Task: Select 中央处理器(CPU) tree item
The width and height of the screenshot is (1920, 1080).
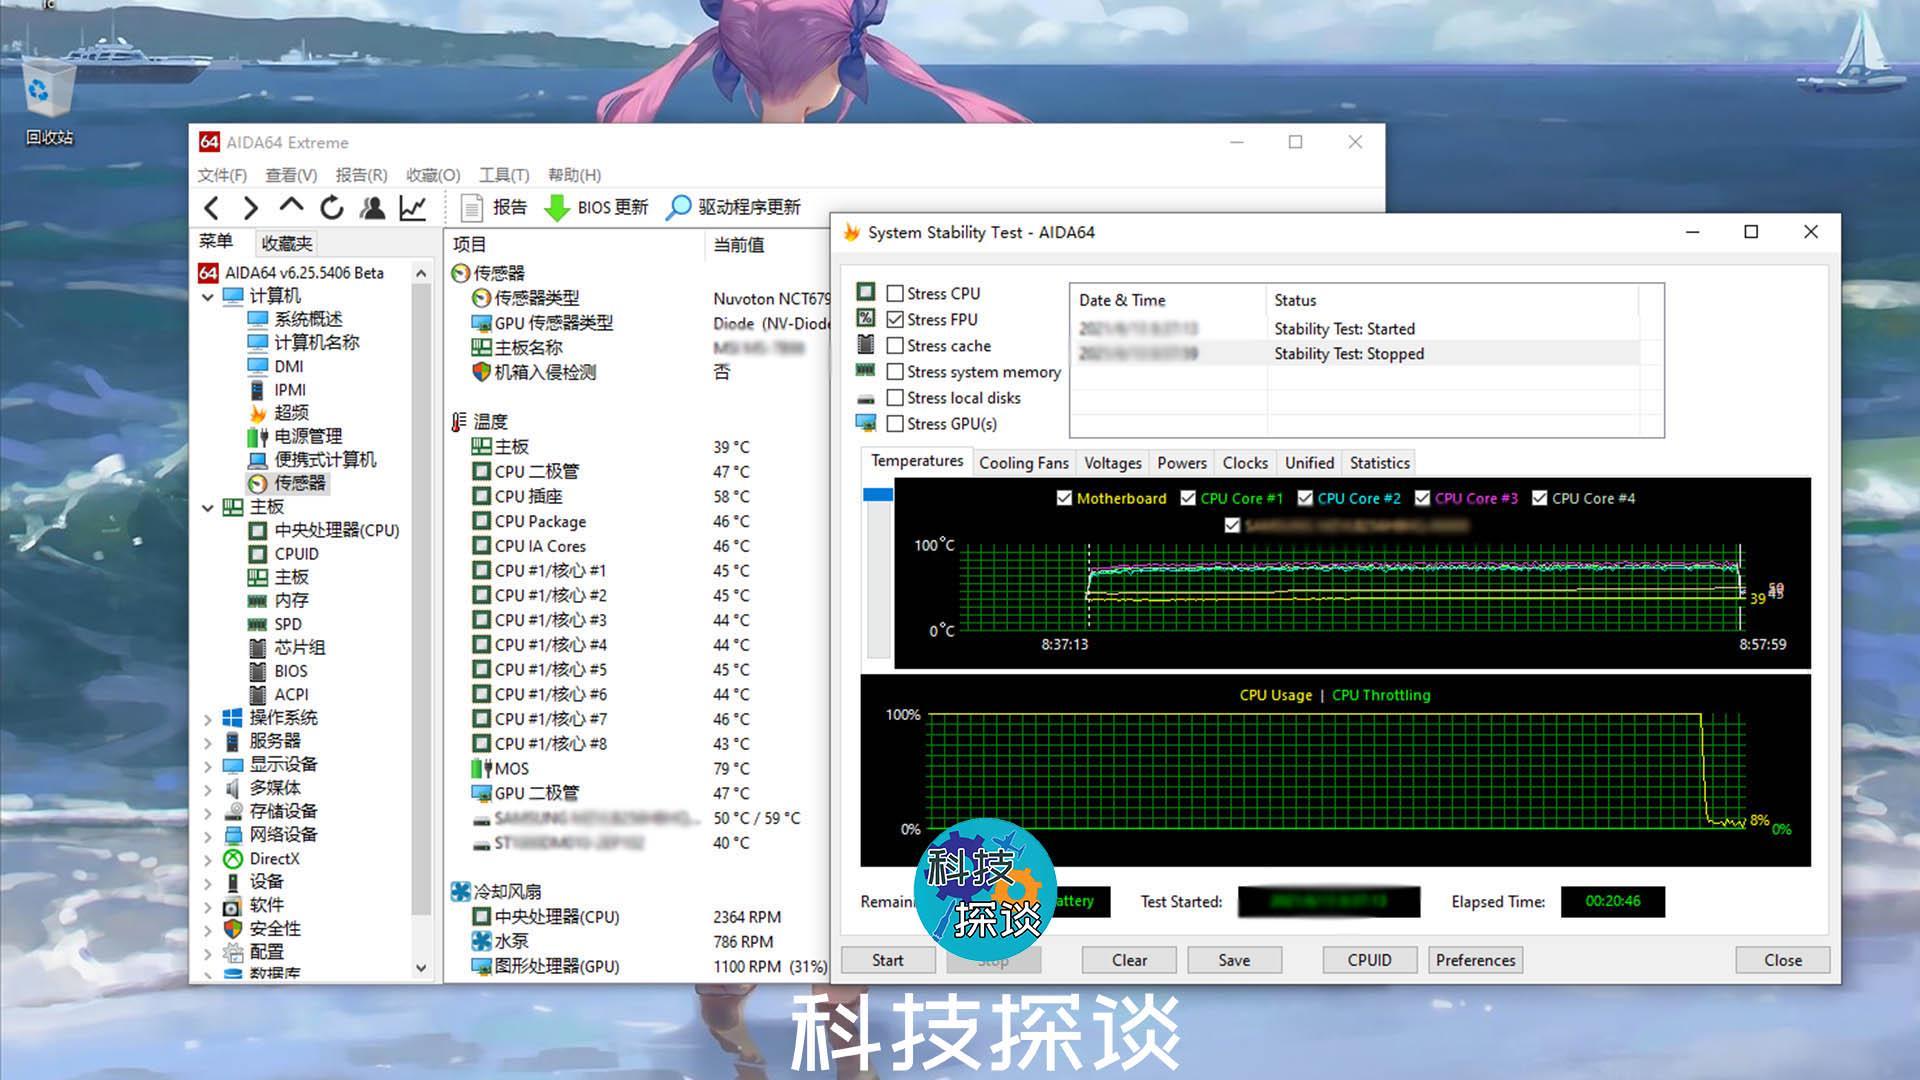Action: pyautogui.click(x=324, y=530)
